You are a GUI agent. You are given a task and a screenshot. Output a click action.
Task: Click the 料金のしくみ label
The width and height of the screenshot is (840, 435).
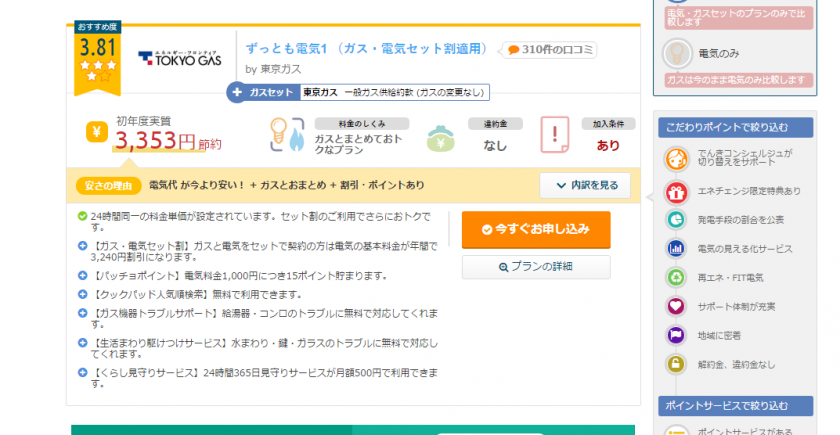point(362,124)
